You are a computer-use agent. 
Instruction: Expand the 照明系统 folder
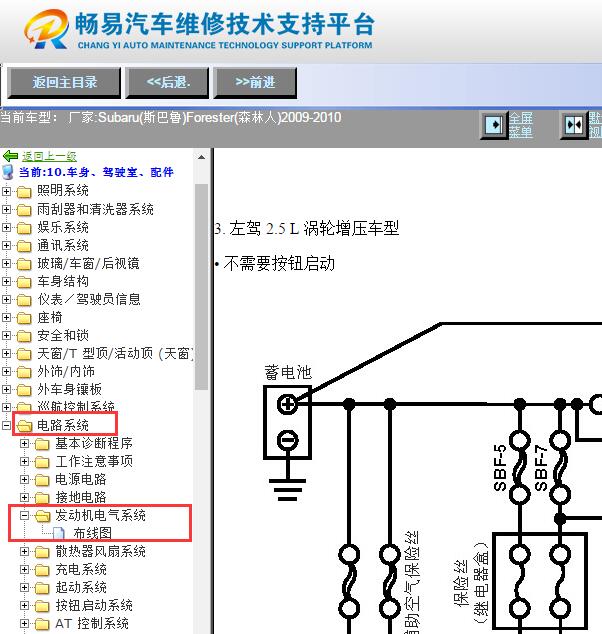click(6, 191)
